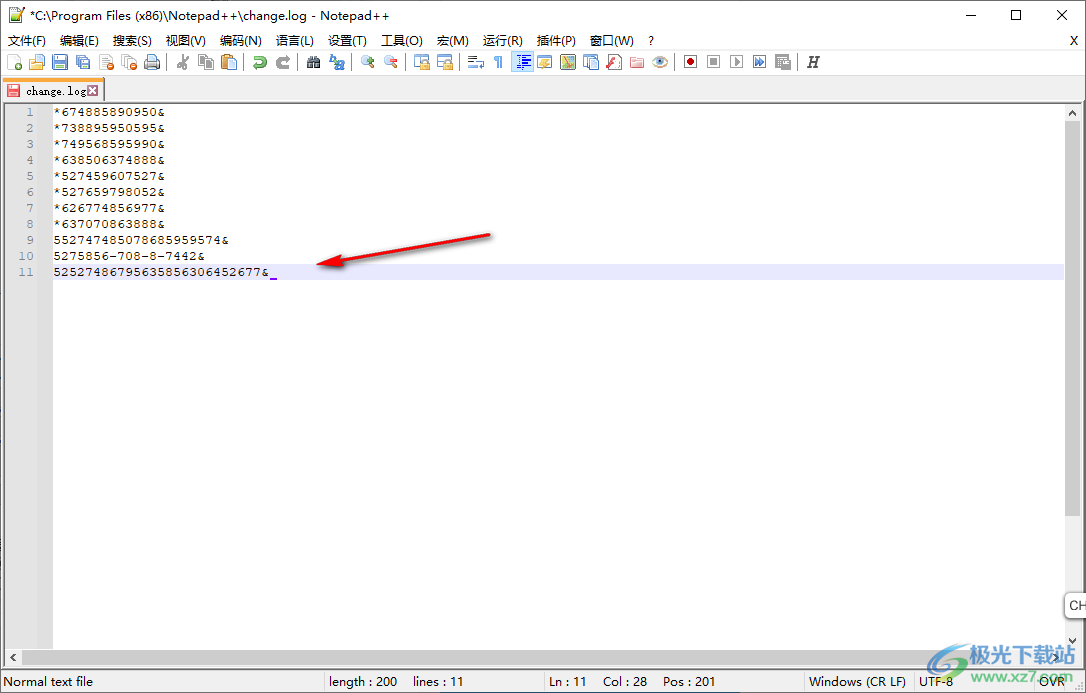Screen dimensions: 1086x693
Task: Toggle synchronized vertical scrolling
Action: point(422,62)
